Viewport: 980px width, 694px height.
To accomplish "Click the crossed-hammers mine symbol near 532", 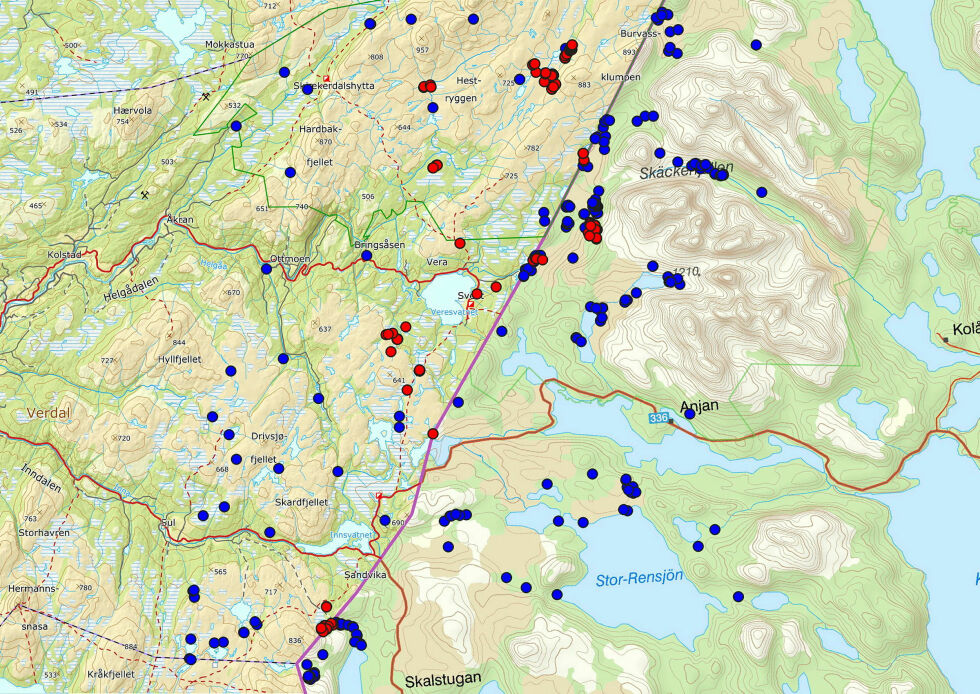I will 206,97.
